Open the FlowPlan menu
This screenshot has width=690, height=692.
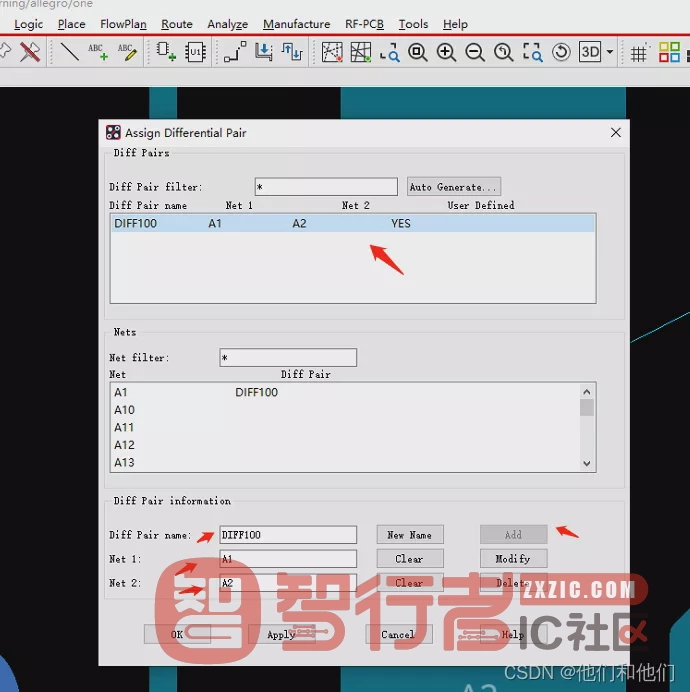tap(123, 24)
